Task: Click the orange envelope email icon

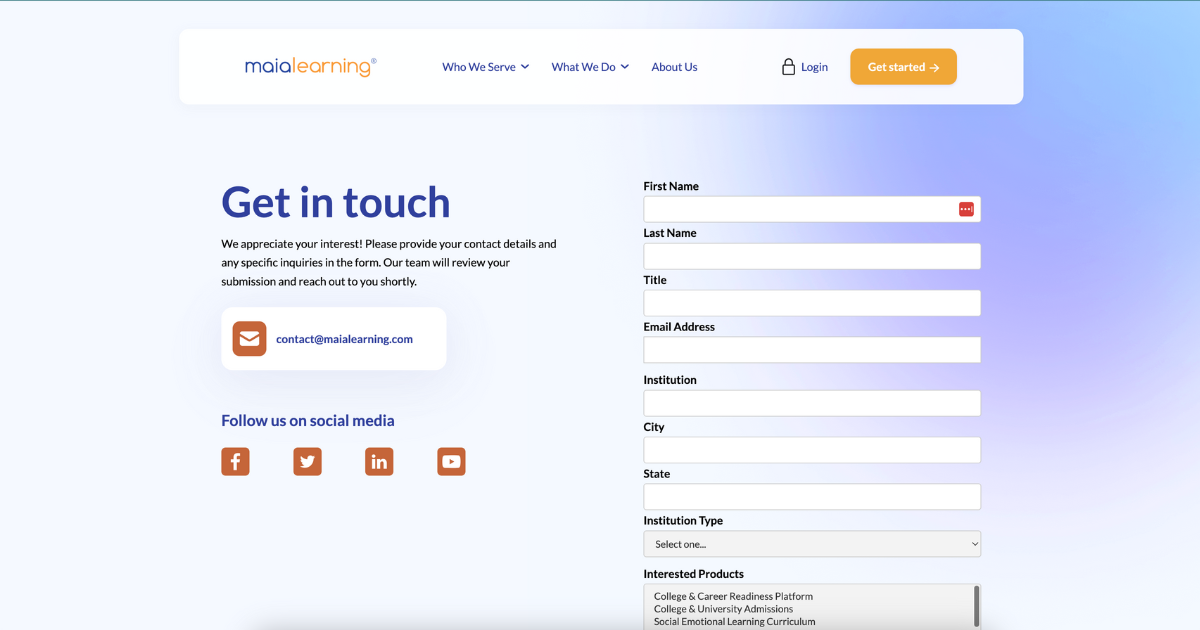Action: tap(249, 339)
